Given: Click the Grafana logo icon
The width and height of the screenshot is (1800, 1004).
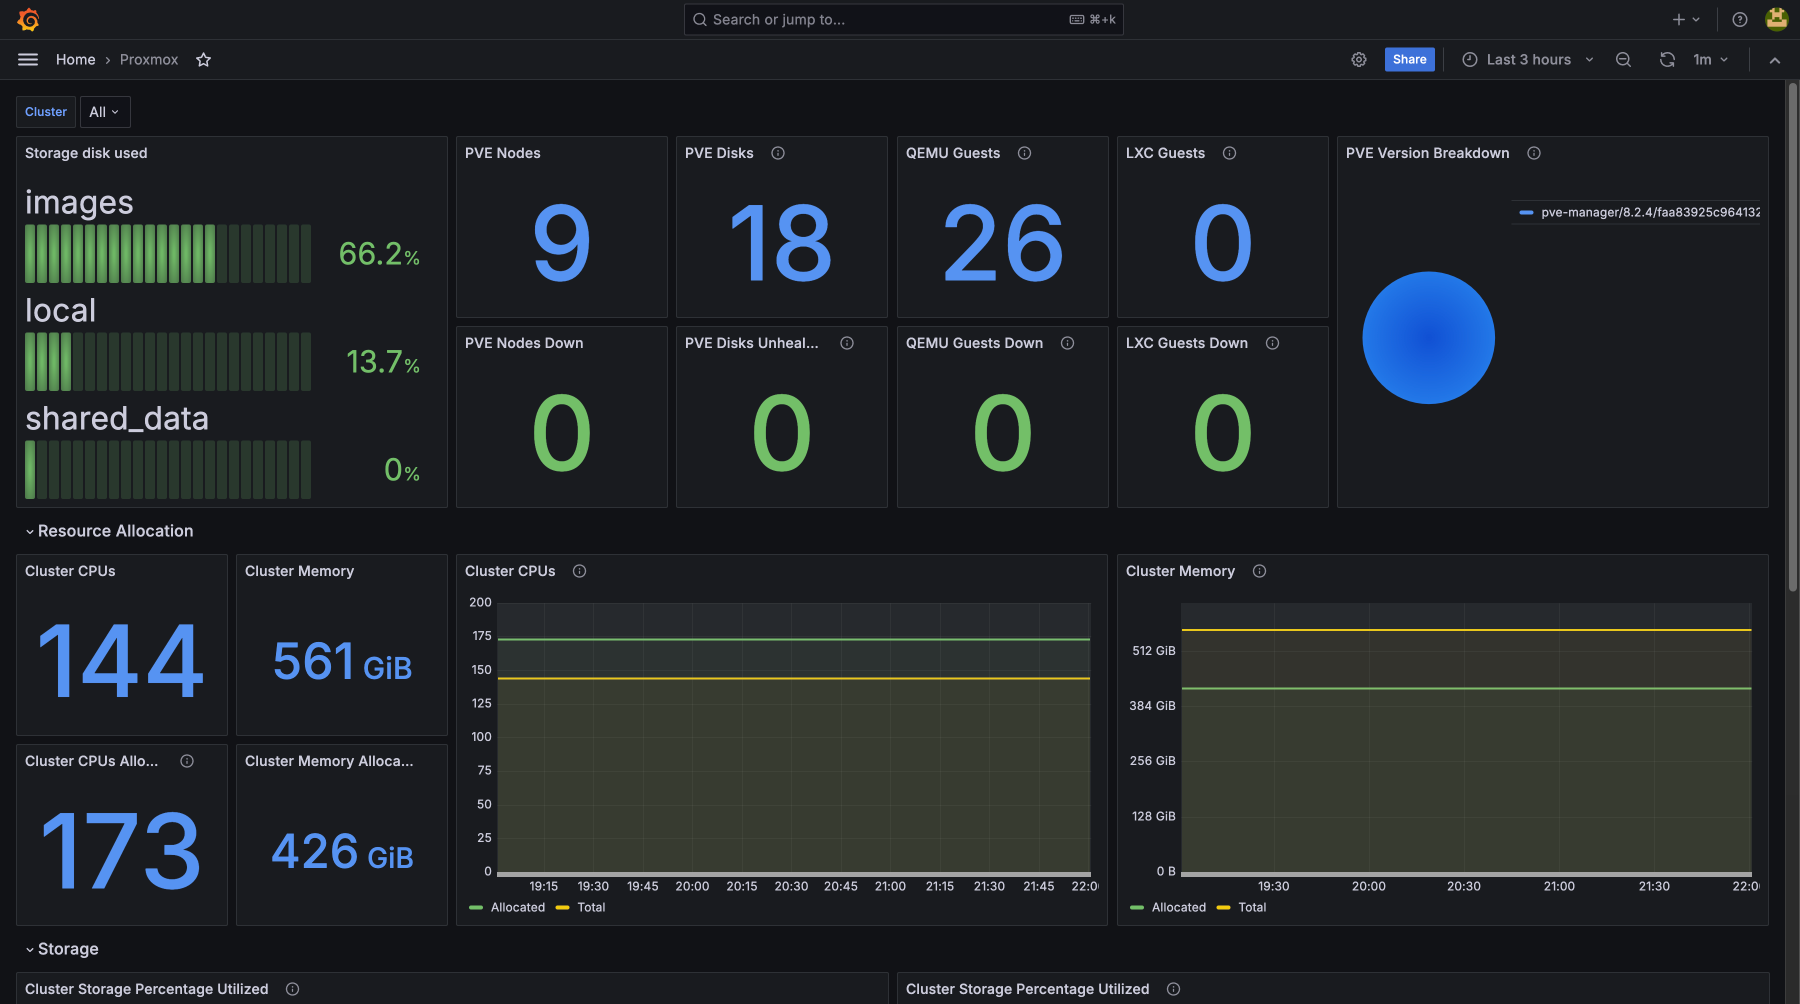Looking at the screenshot, I should [28, 19].
